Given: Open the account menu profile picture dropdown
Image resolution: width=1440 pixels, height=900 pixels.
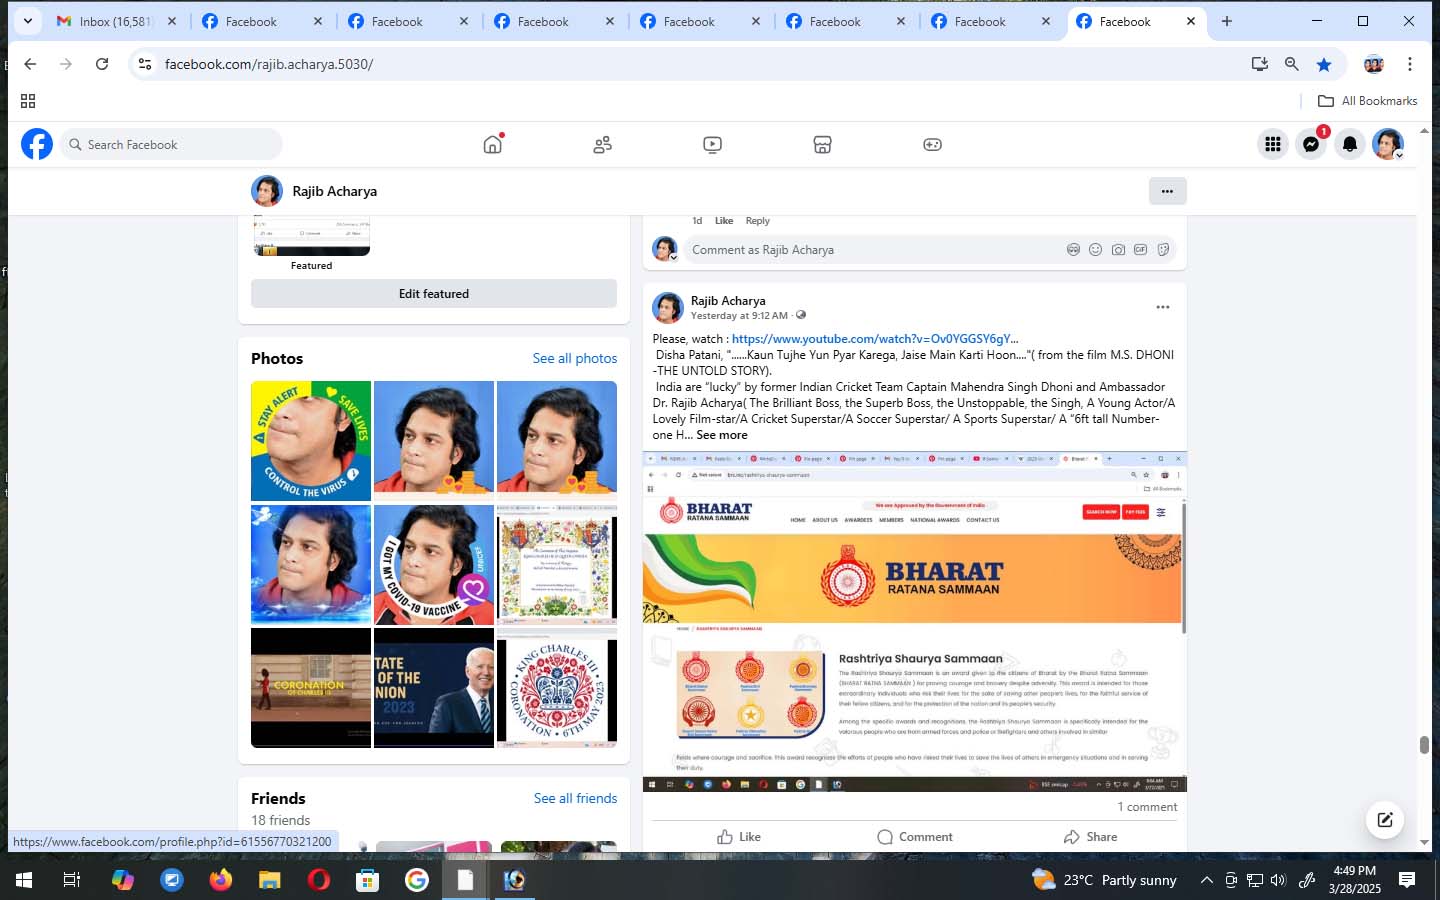Looking at the screenshot, I should tap(1388, 144).
